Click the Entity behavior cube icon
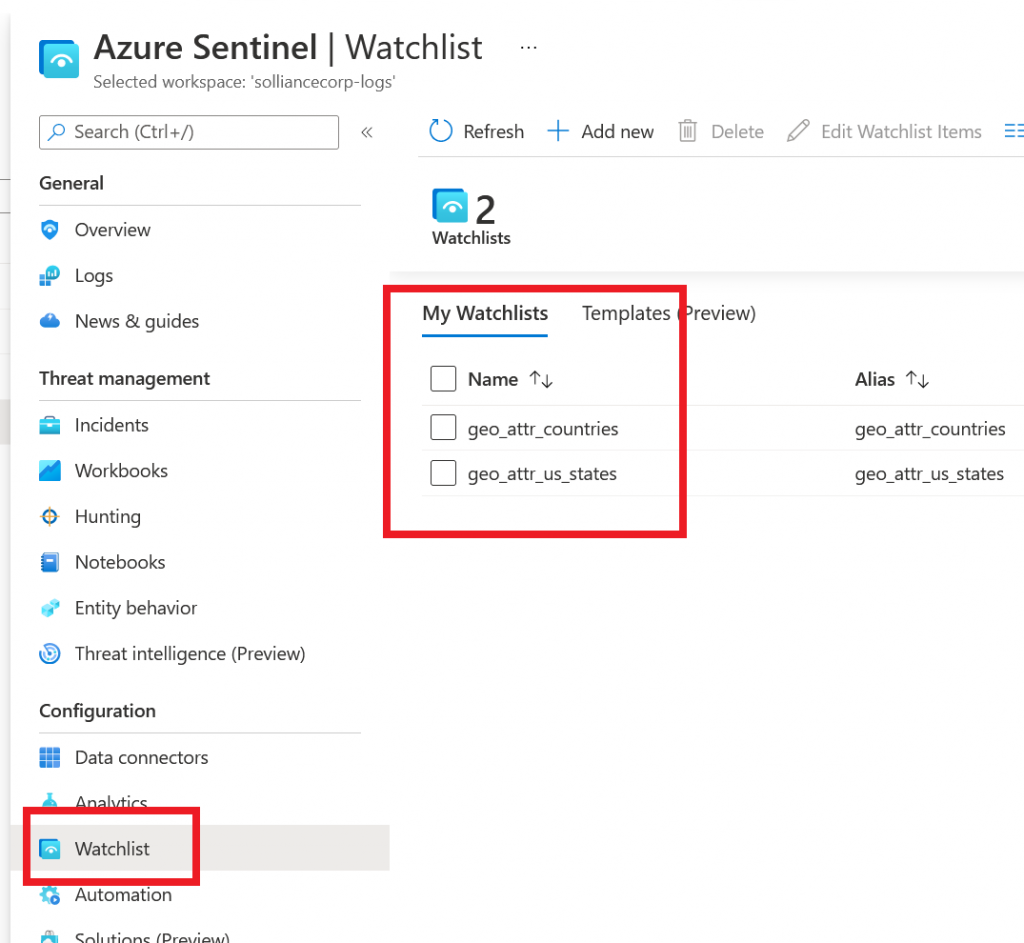Screen dimensions: 1024x943 (x=50, y=608)
